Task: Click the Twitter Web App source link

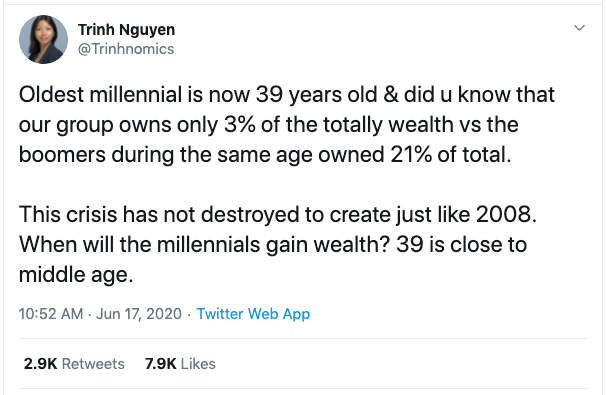Action: click(253, 314)
